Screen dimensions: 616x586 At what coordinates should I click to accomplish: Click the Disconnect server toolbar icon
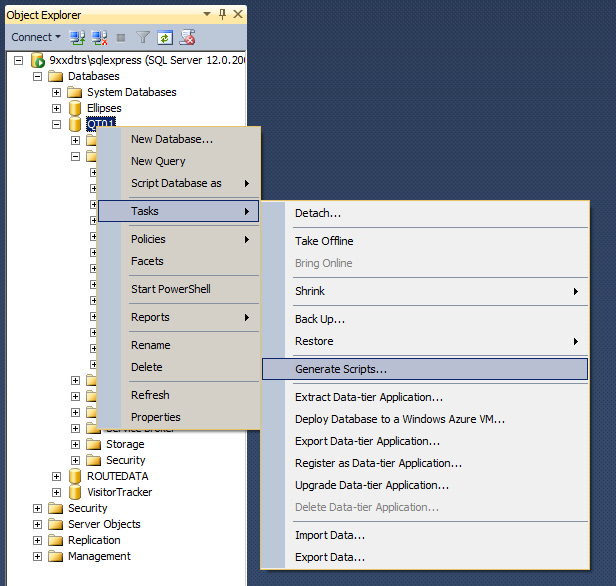[x=99, y=37]
